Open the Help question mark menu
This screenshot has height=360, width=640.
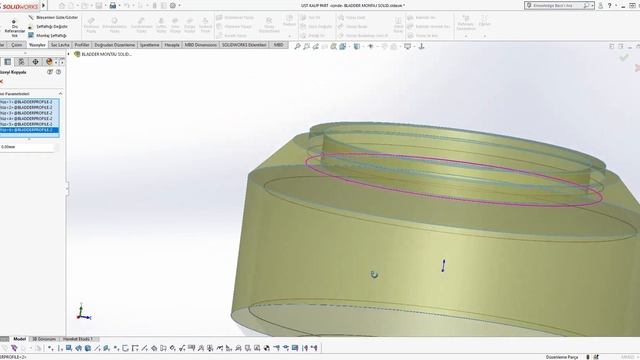pyautogui.click(x=609, y=6)
